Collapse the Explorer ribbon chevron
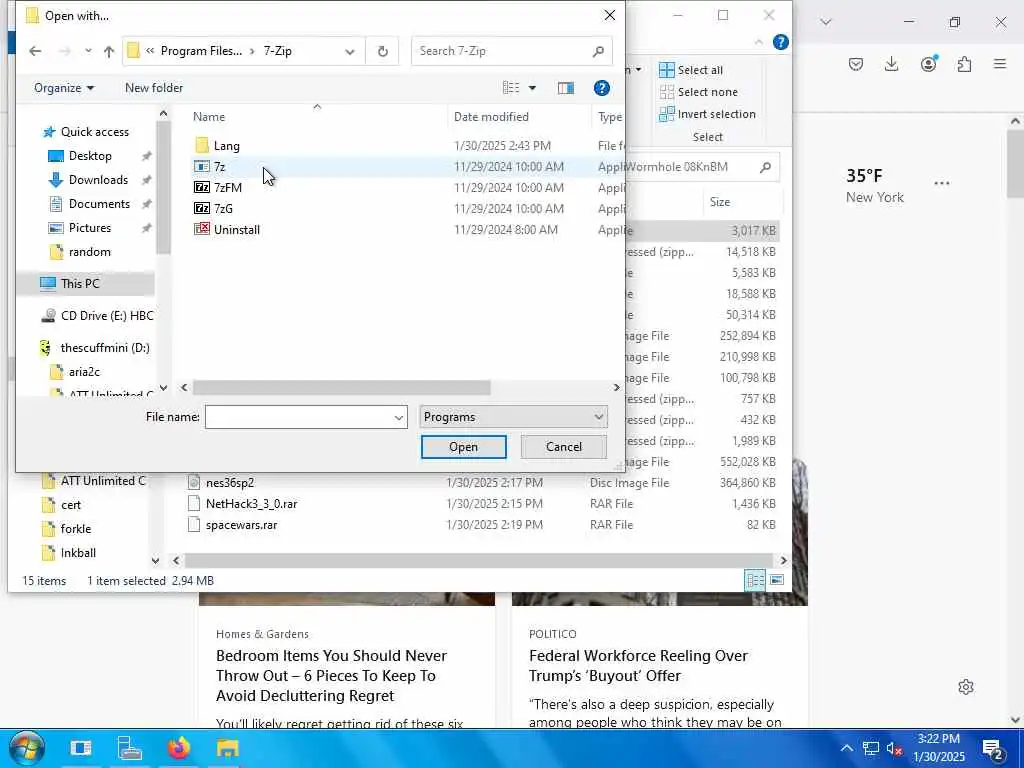 758,42
